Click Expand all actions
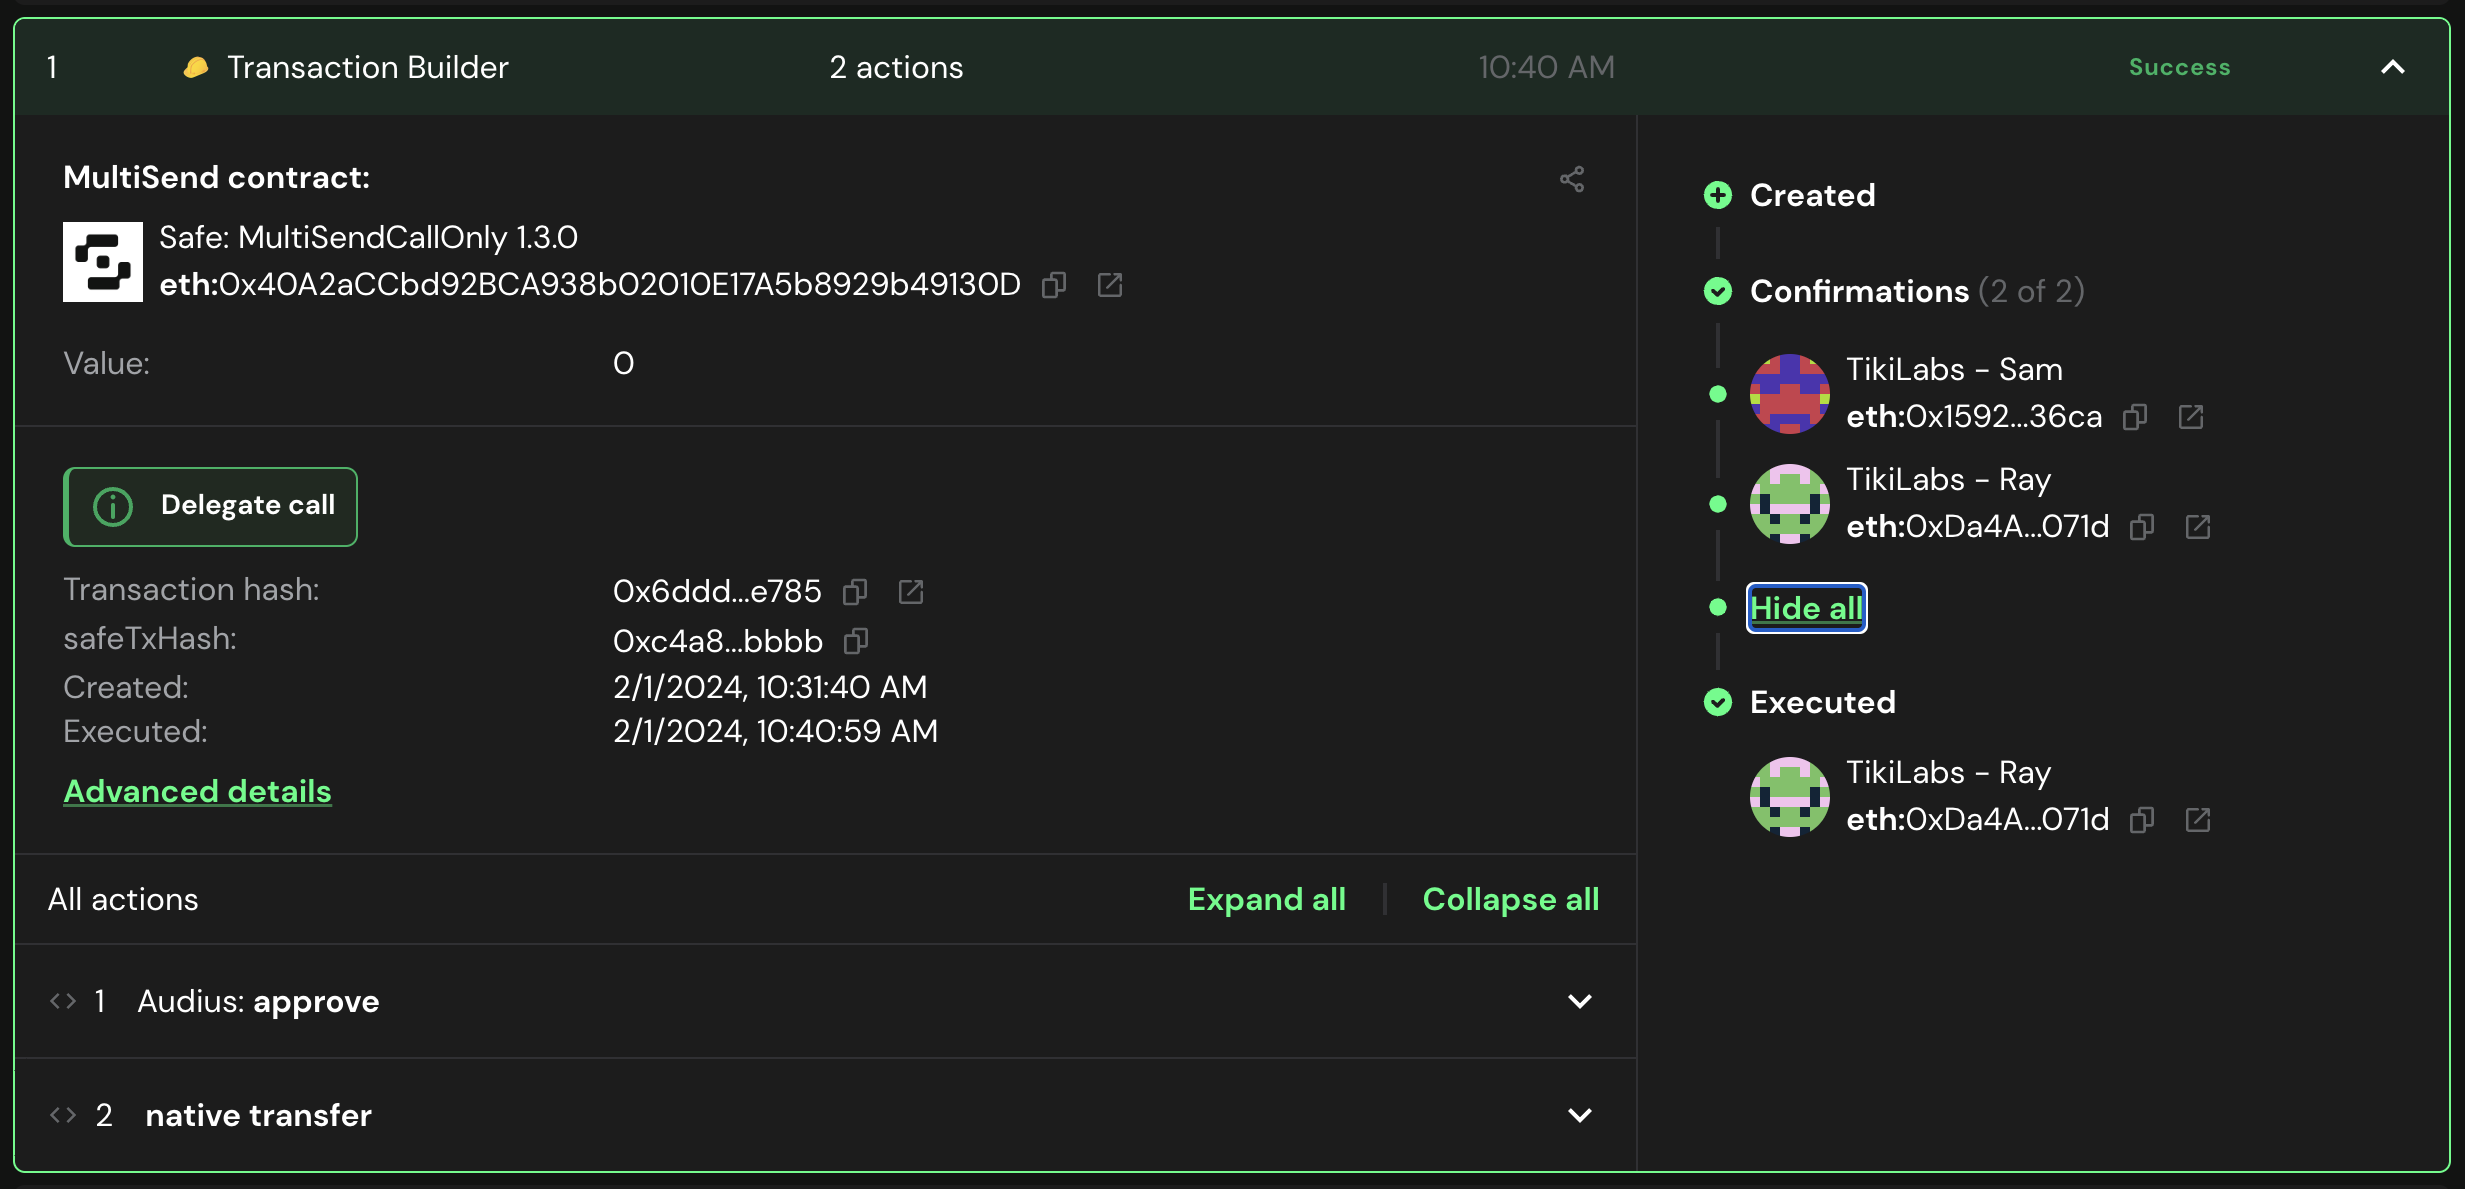2465x1189 pixels. (x=1266, y=899)
